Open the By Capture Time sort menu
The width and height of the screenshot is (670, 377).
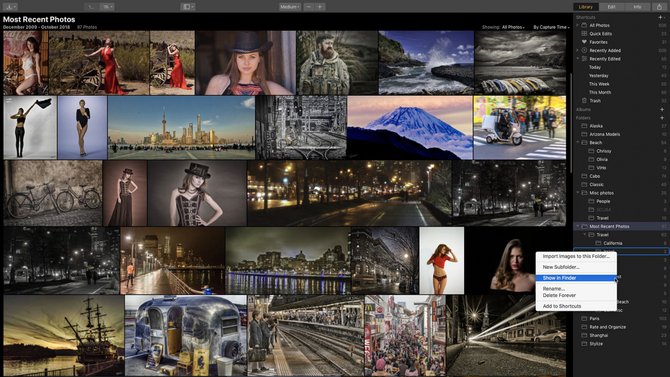[551, 27]
